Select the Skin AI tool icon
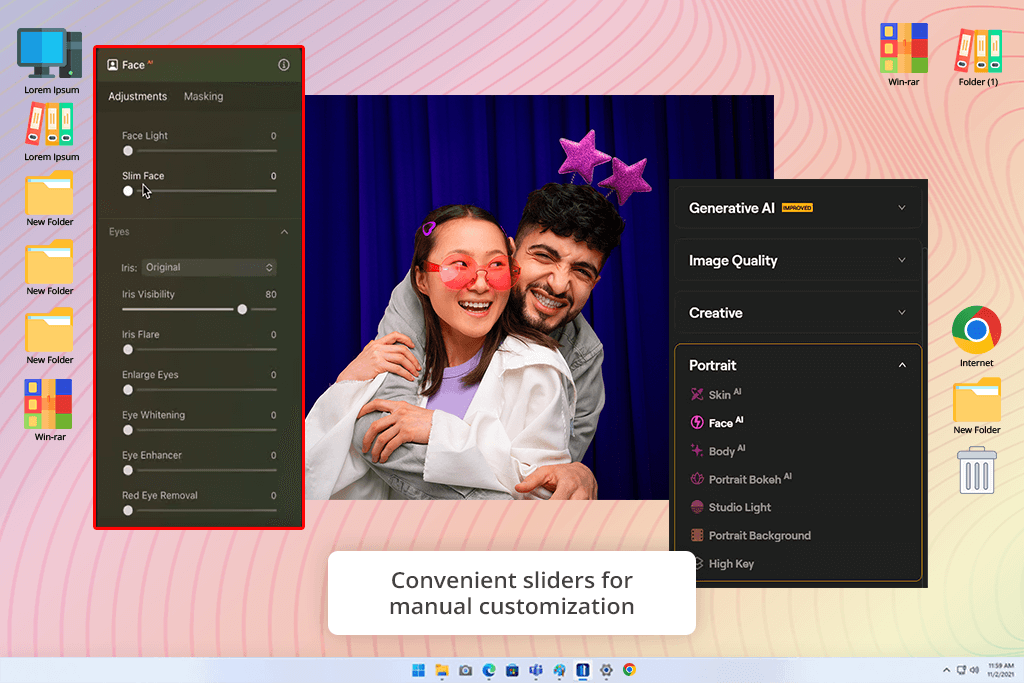Screen dimensions: 1024x683 coord(697,394)
